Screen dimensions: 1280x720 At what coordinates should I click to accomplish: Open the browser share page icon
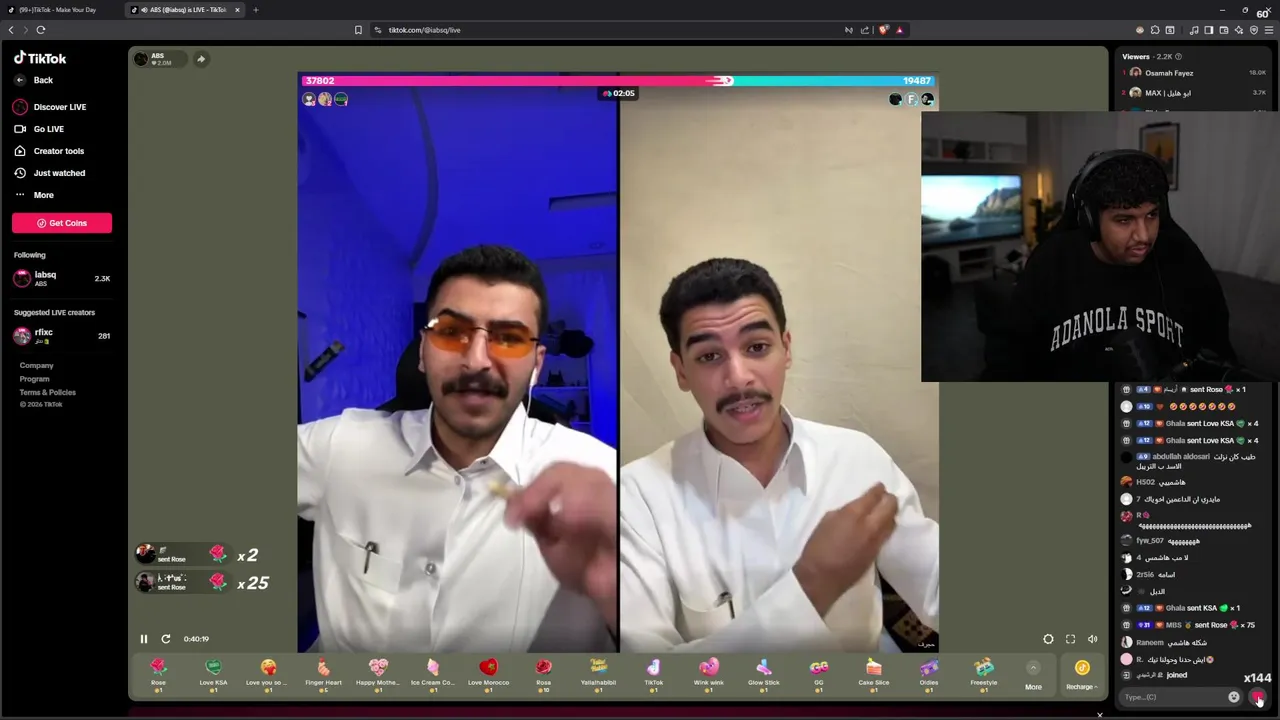(864, 30)
